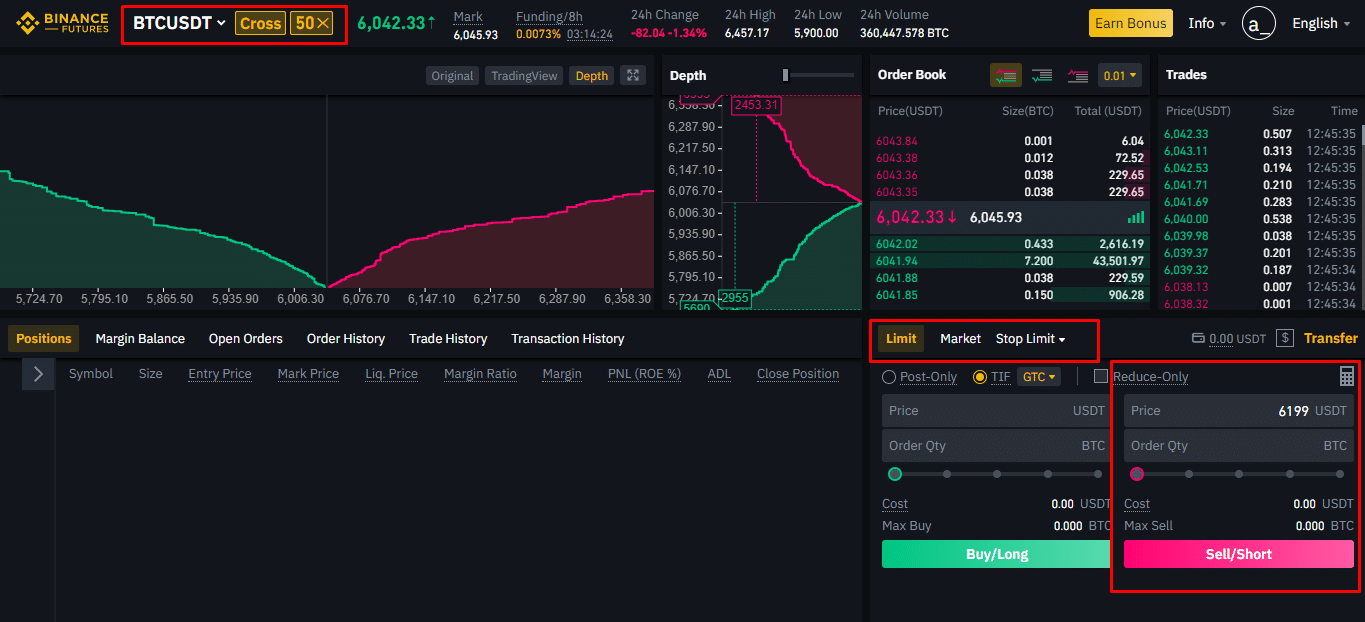Click buy-side Order Qty input field

tap(996, 446)
